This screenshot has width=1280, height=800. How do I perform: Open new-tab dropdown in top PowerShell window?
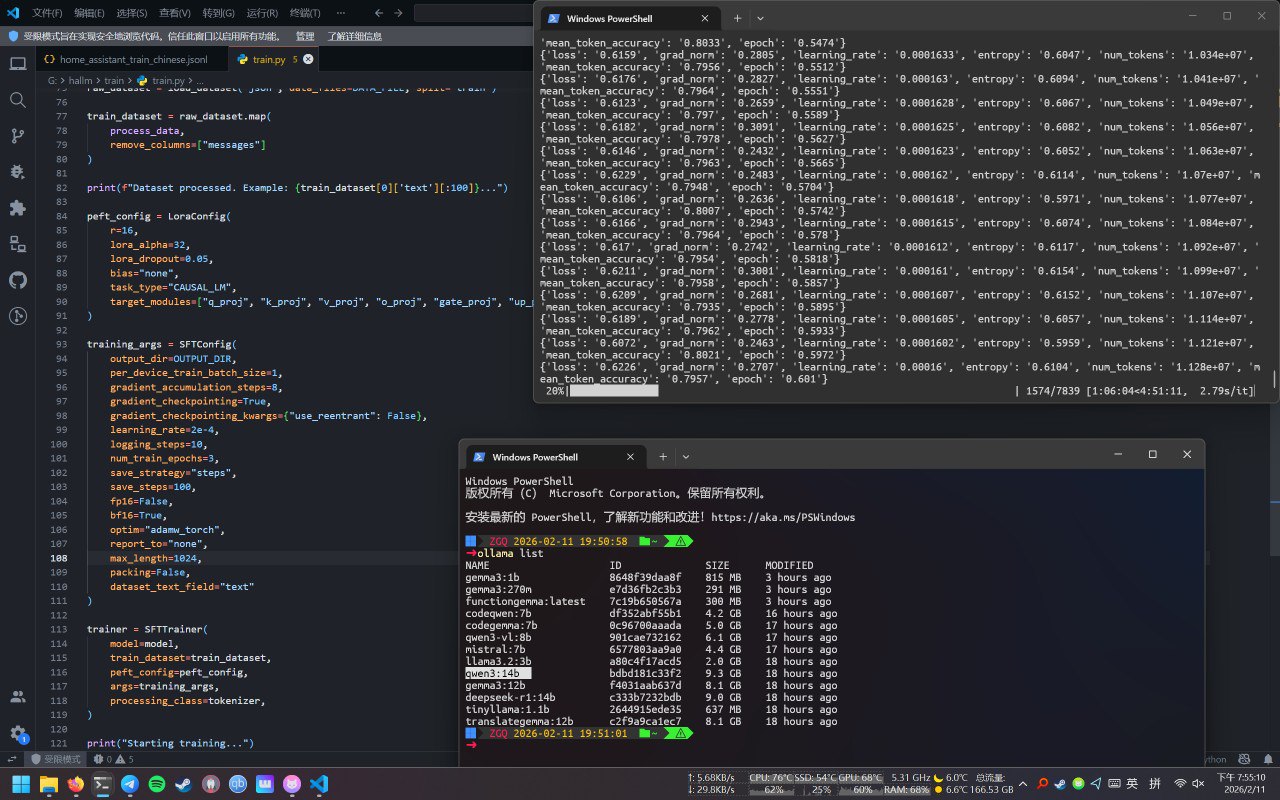coord(760,18)
